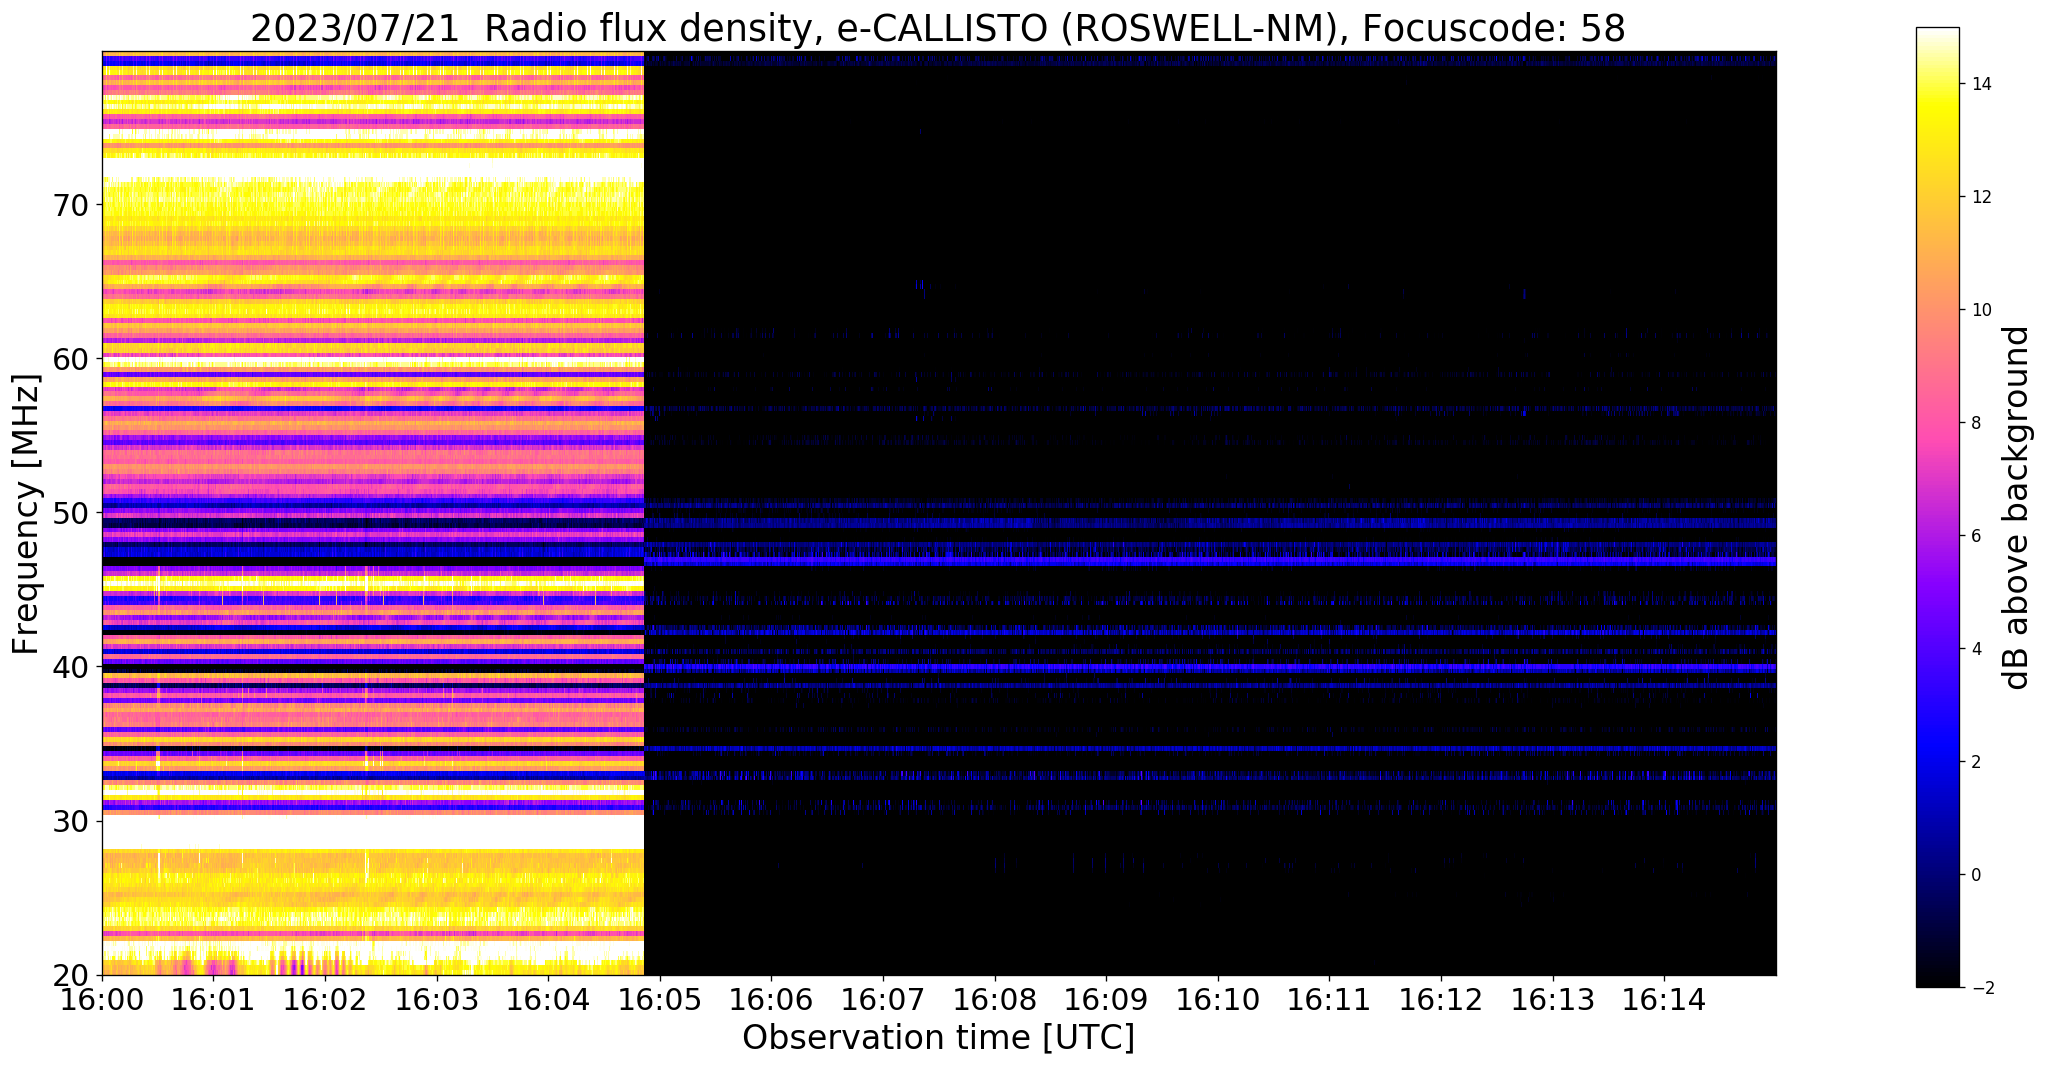Screen dimensions: 2047x1067
Task: Click the colorbar tick value −2
Action: (1981, 988)
